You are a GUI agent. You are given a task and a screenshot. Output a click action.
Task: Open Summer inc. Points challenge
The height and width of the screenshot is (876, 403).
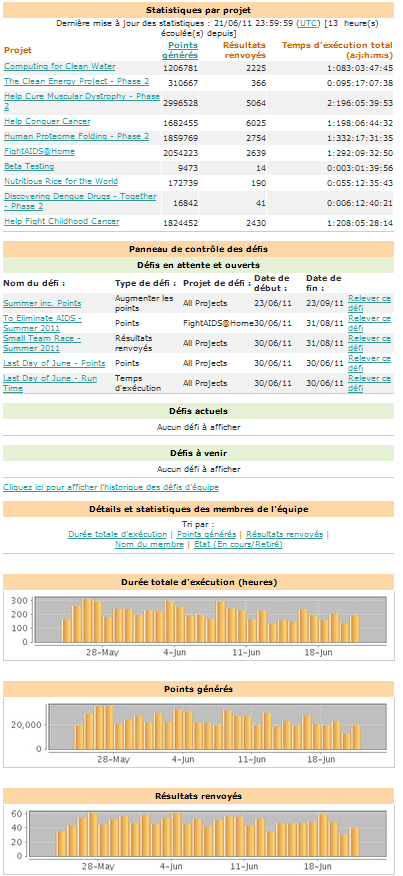(x=42, y=304)
